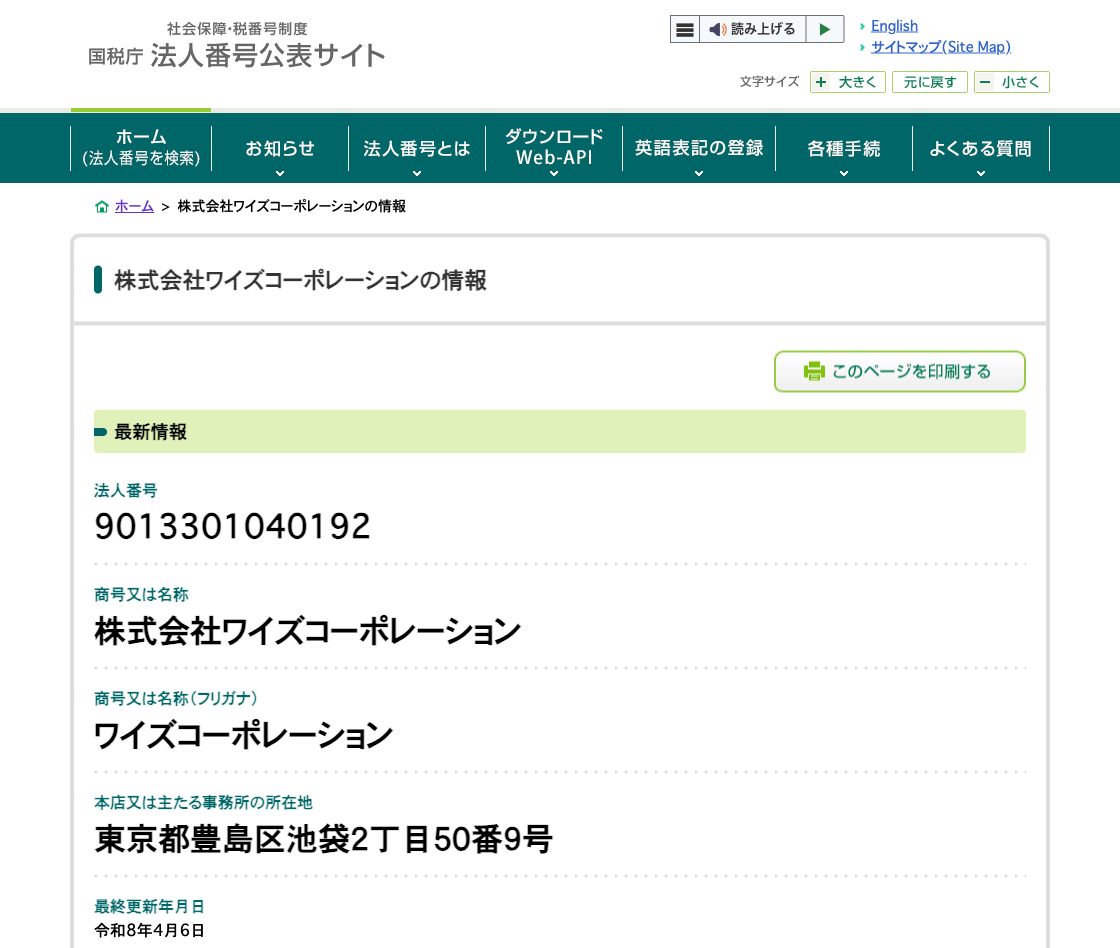
Task: Click the date 令和8年4月6日
Action: (150, 930)
